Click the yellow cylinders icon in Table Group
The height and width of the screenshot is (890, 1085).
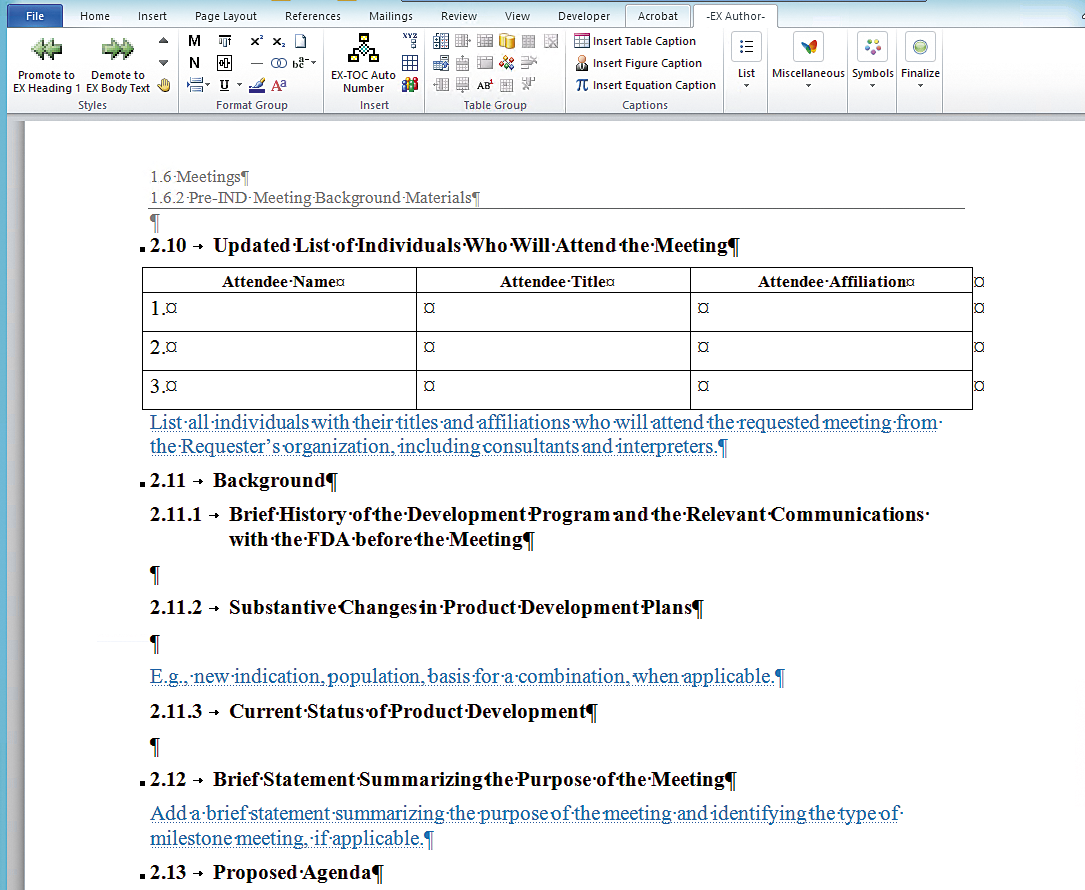point(507,42)
